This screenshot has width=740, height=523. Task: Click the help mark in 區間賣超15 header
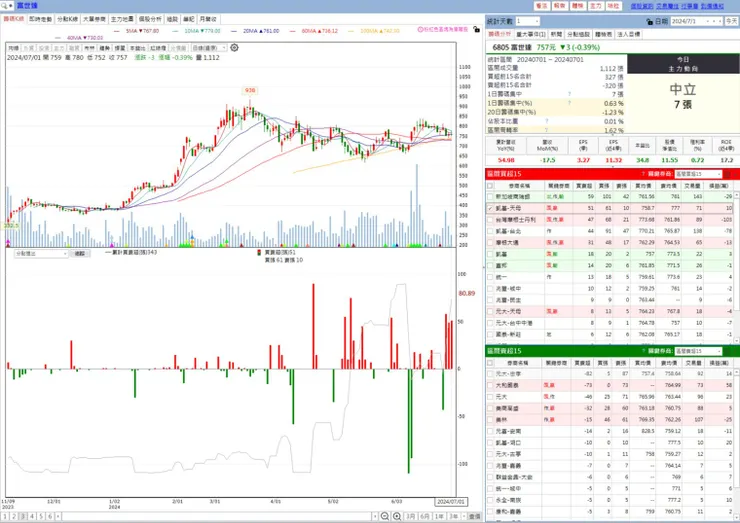tap(643, 351)
